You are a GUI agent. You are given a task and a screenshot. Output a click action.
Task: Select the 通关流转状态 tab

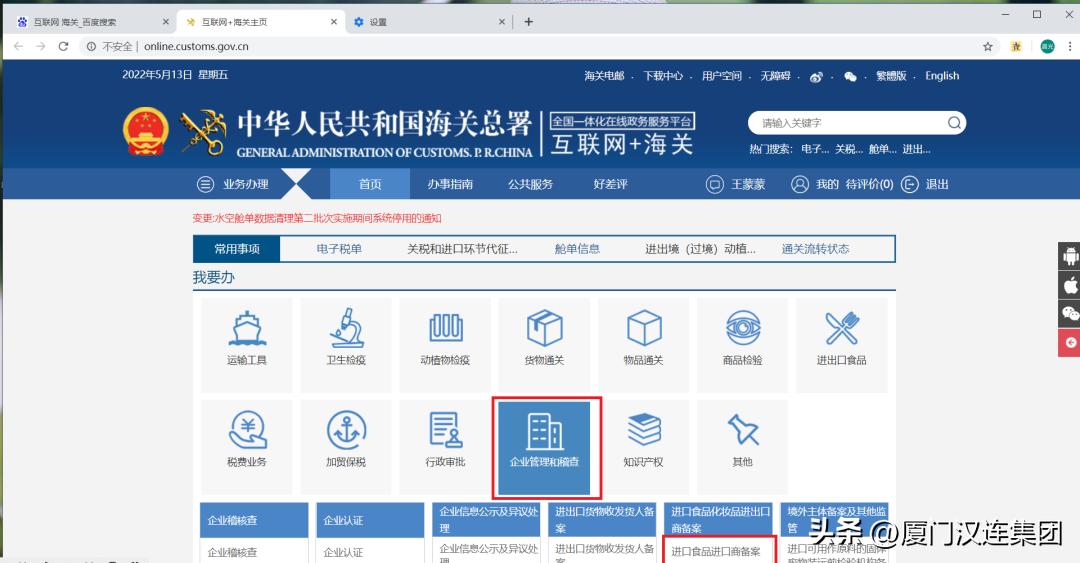[x=816, y=249]
